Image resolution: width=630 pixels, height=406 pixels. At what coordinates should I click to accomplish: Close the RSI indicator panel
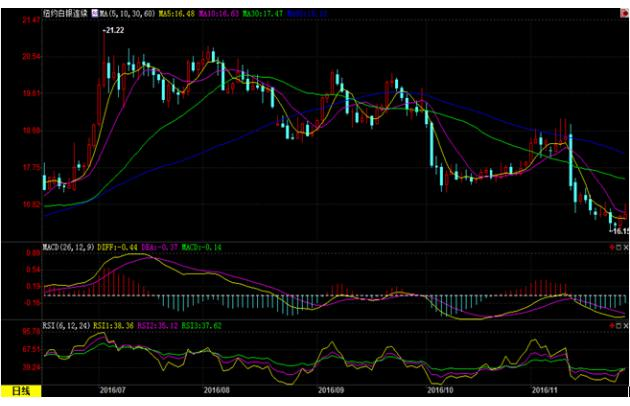(x=626, y=325)
